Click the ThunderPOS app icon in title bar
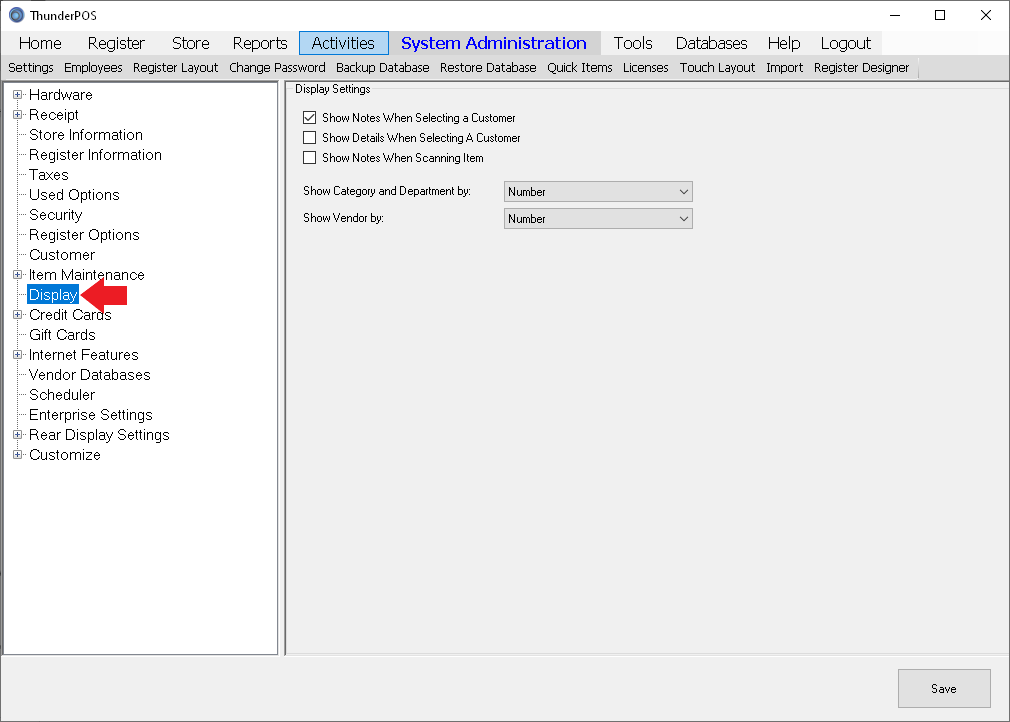 pos(16,15)
